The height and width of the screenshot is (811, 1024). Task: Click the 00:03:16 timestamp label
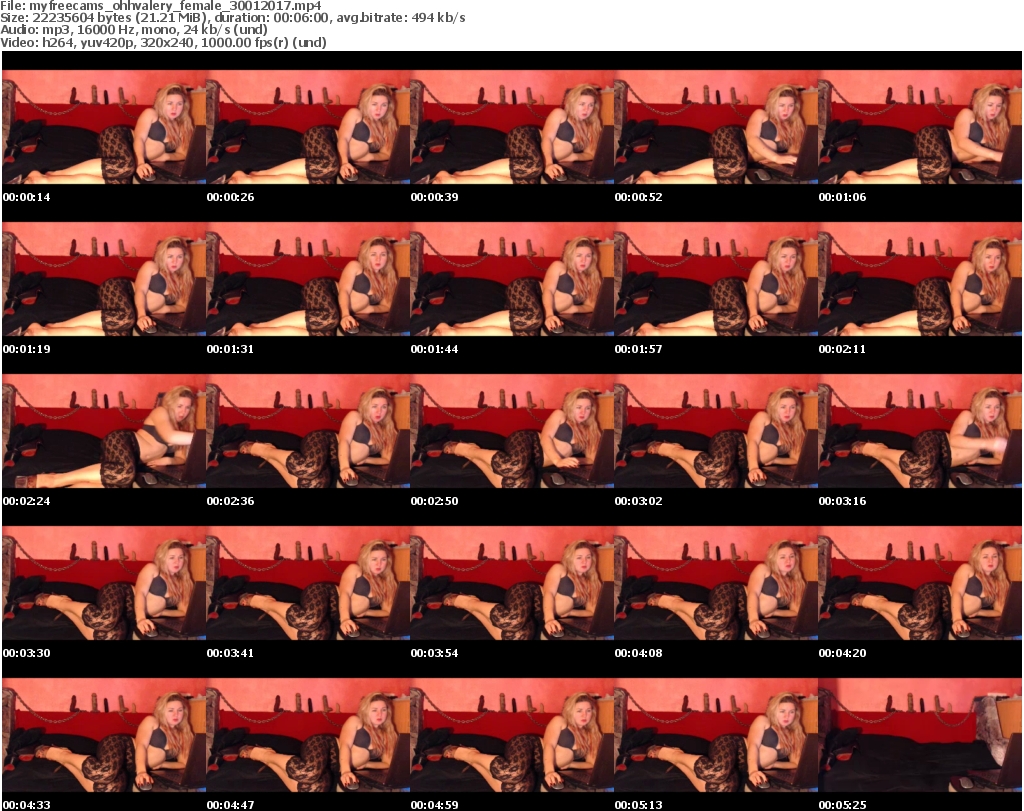[x=842, y=501]
